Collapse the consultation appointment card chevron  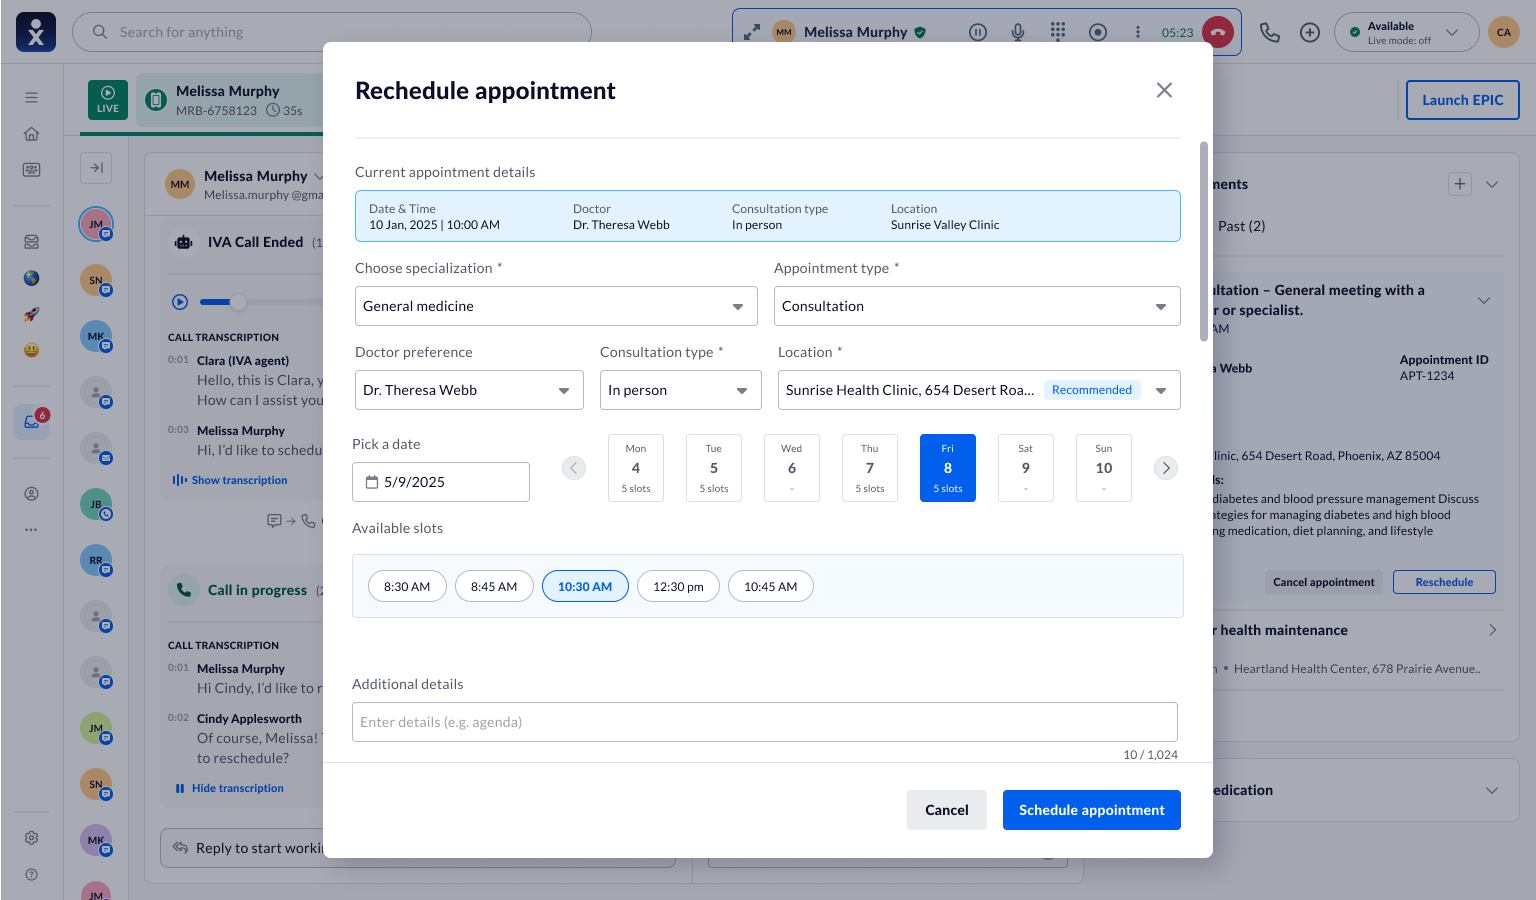point(1484,300)
